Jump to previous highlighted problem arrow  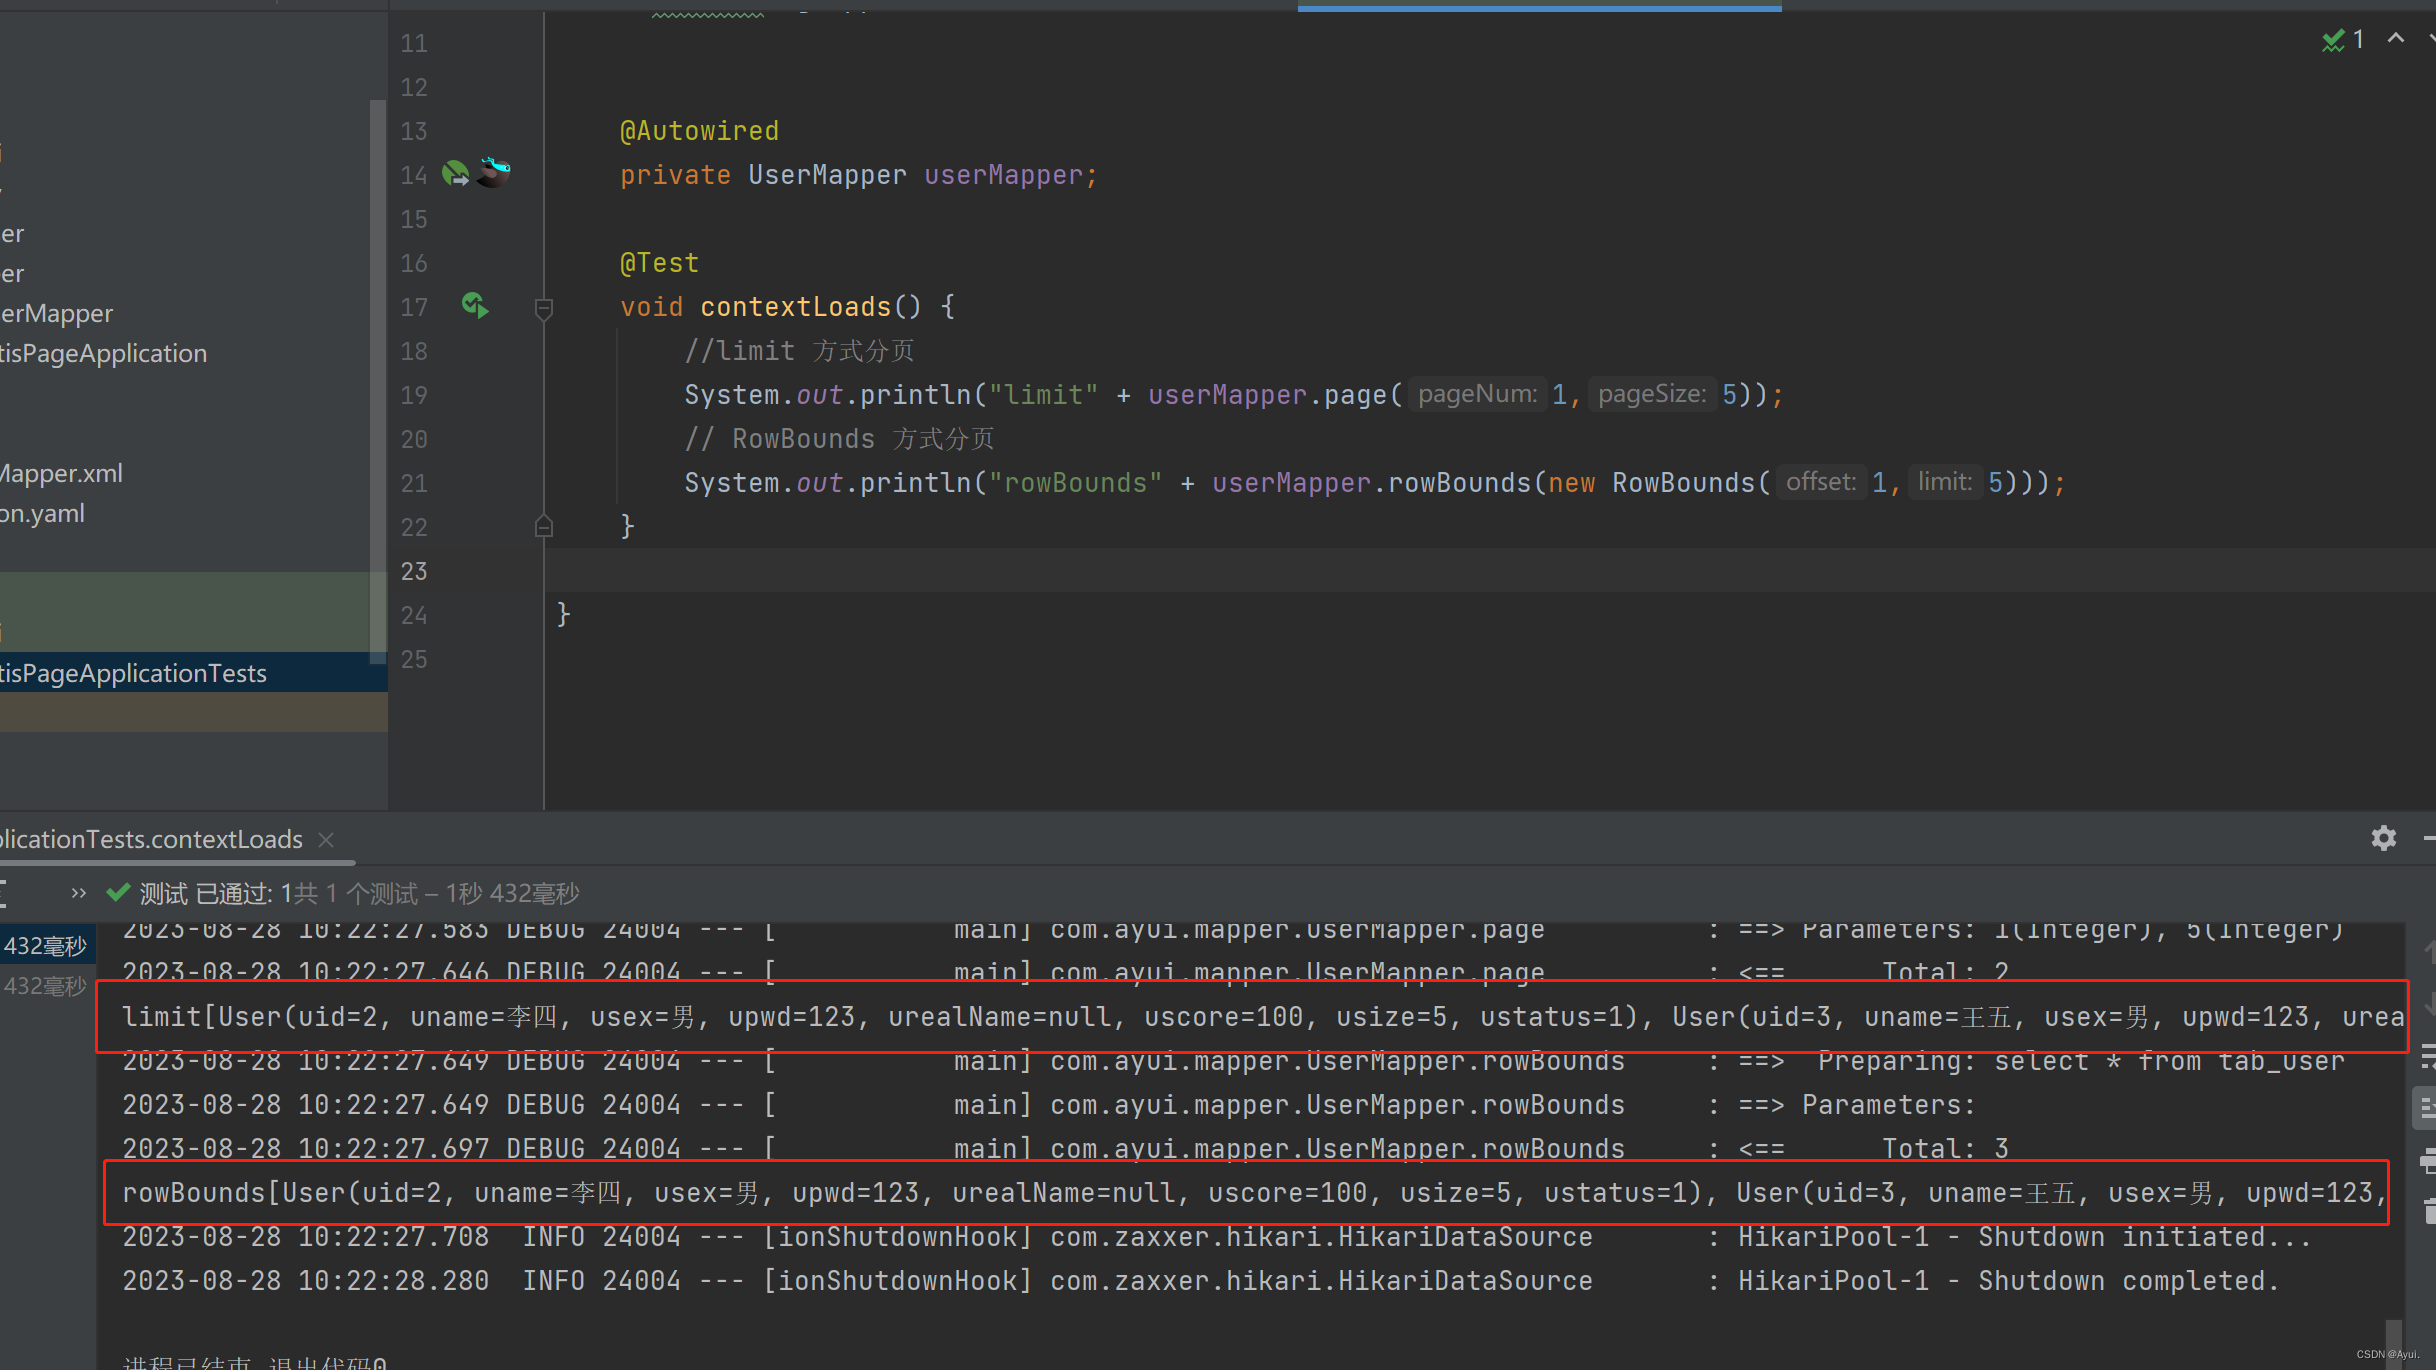pyautogui.click(x=2396, y=39)
